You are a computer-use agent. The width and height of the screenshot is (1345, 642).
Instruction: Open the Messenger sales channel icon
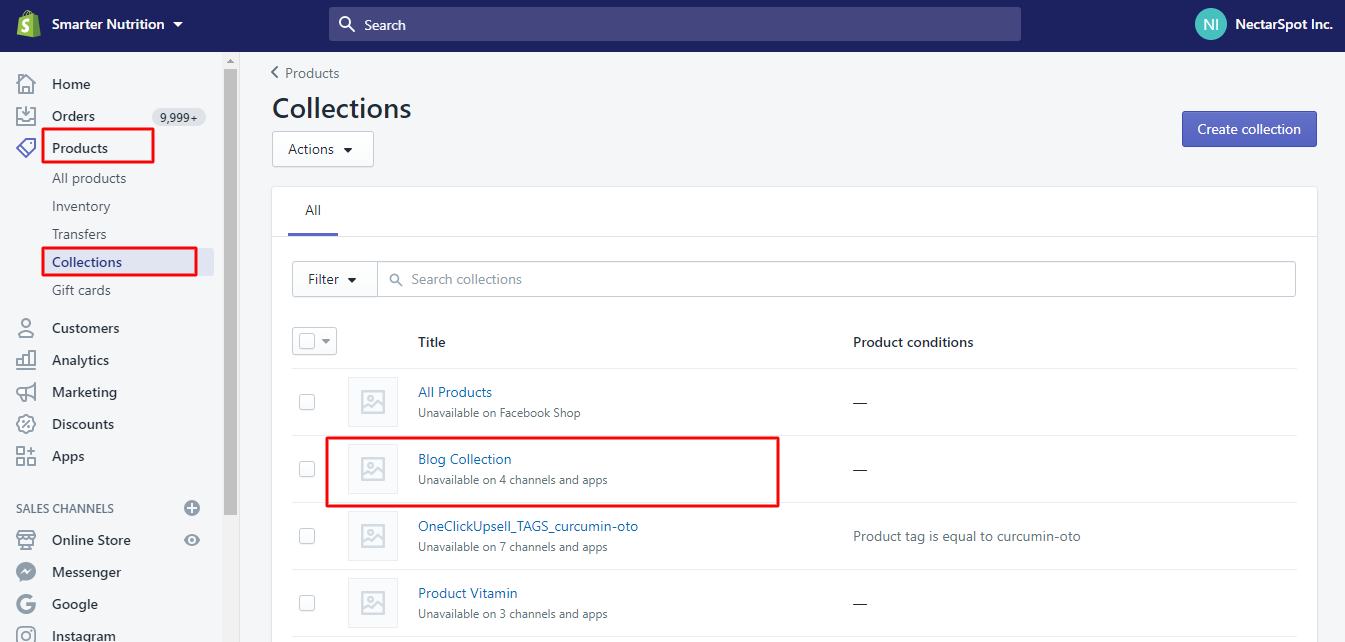pos(25,571)
